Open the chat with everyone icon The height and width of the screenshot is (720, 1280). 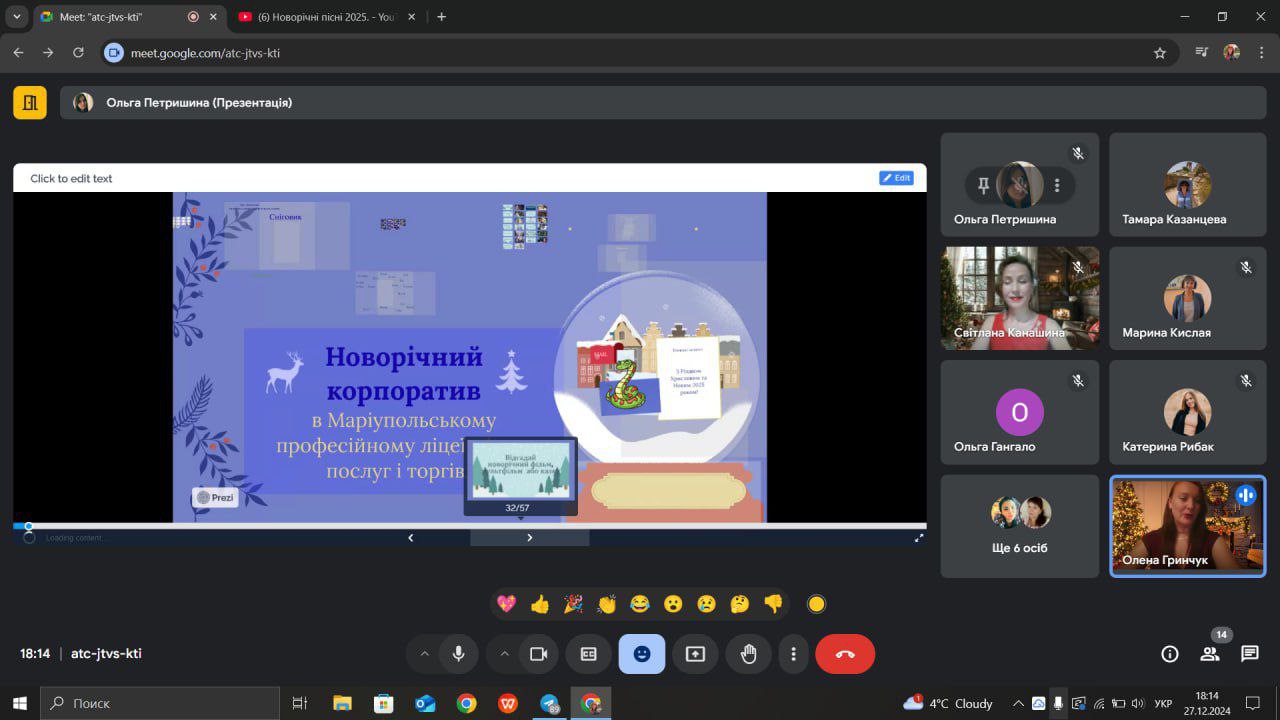coord(1250,654)
